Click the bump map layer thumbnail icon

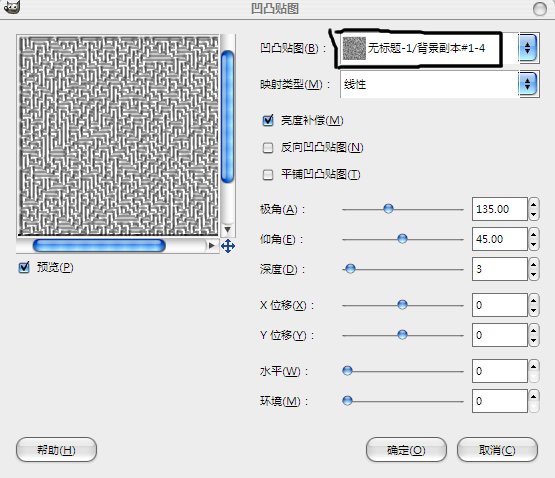354,48
